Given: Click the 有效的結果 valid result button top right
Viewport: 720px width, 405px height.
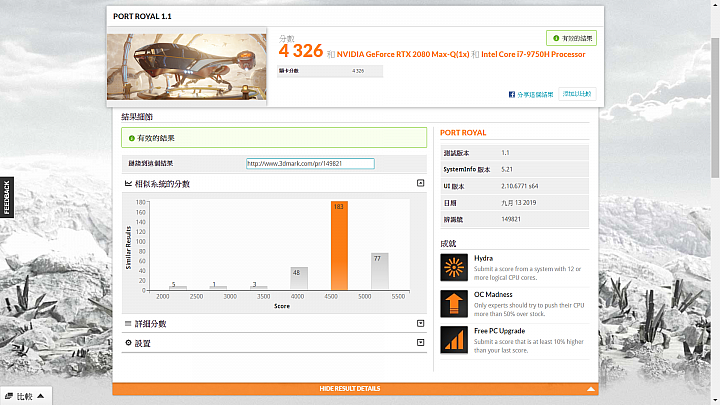Looking at the screenshot, I should coord(571,38).
